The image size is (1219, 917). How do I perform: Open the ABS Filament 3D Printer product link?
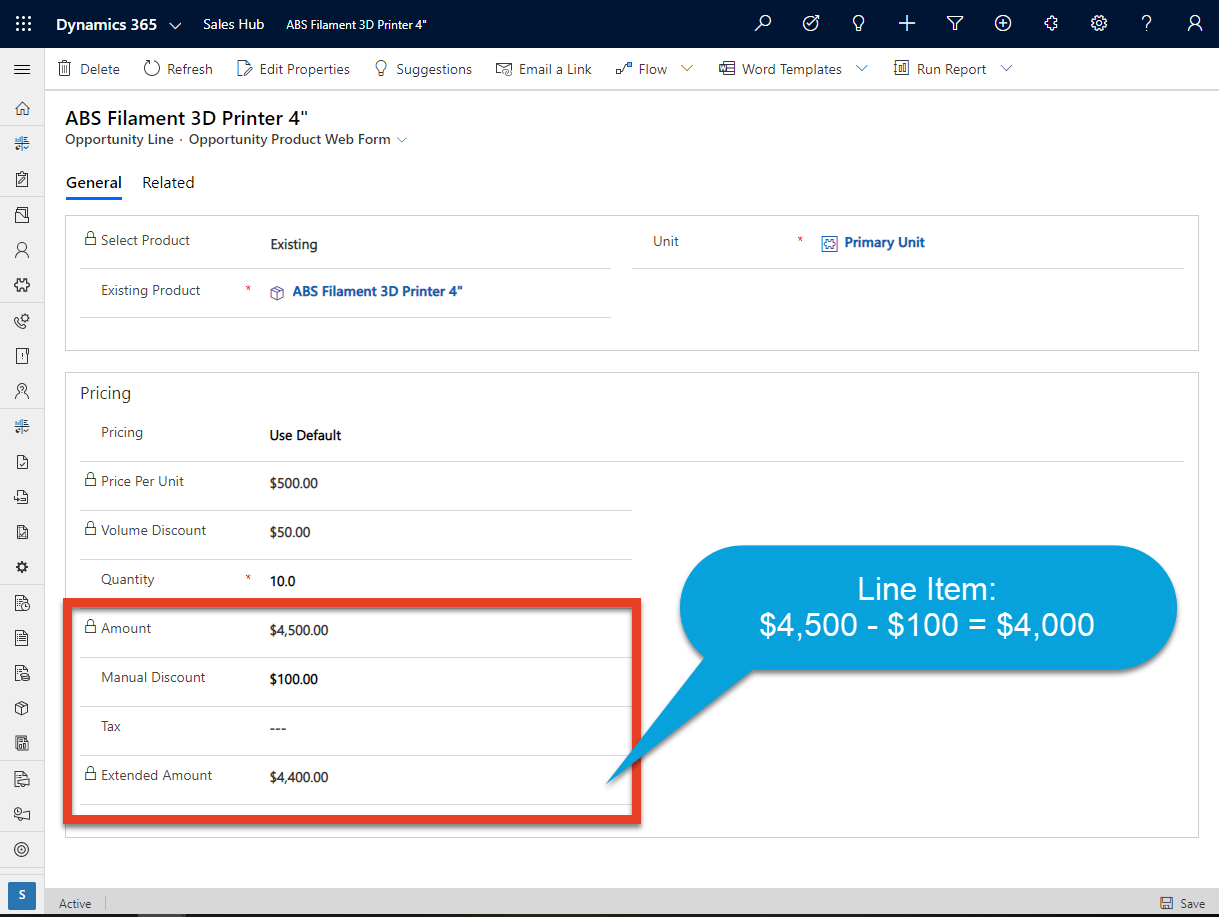(375, 291)
